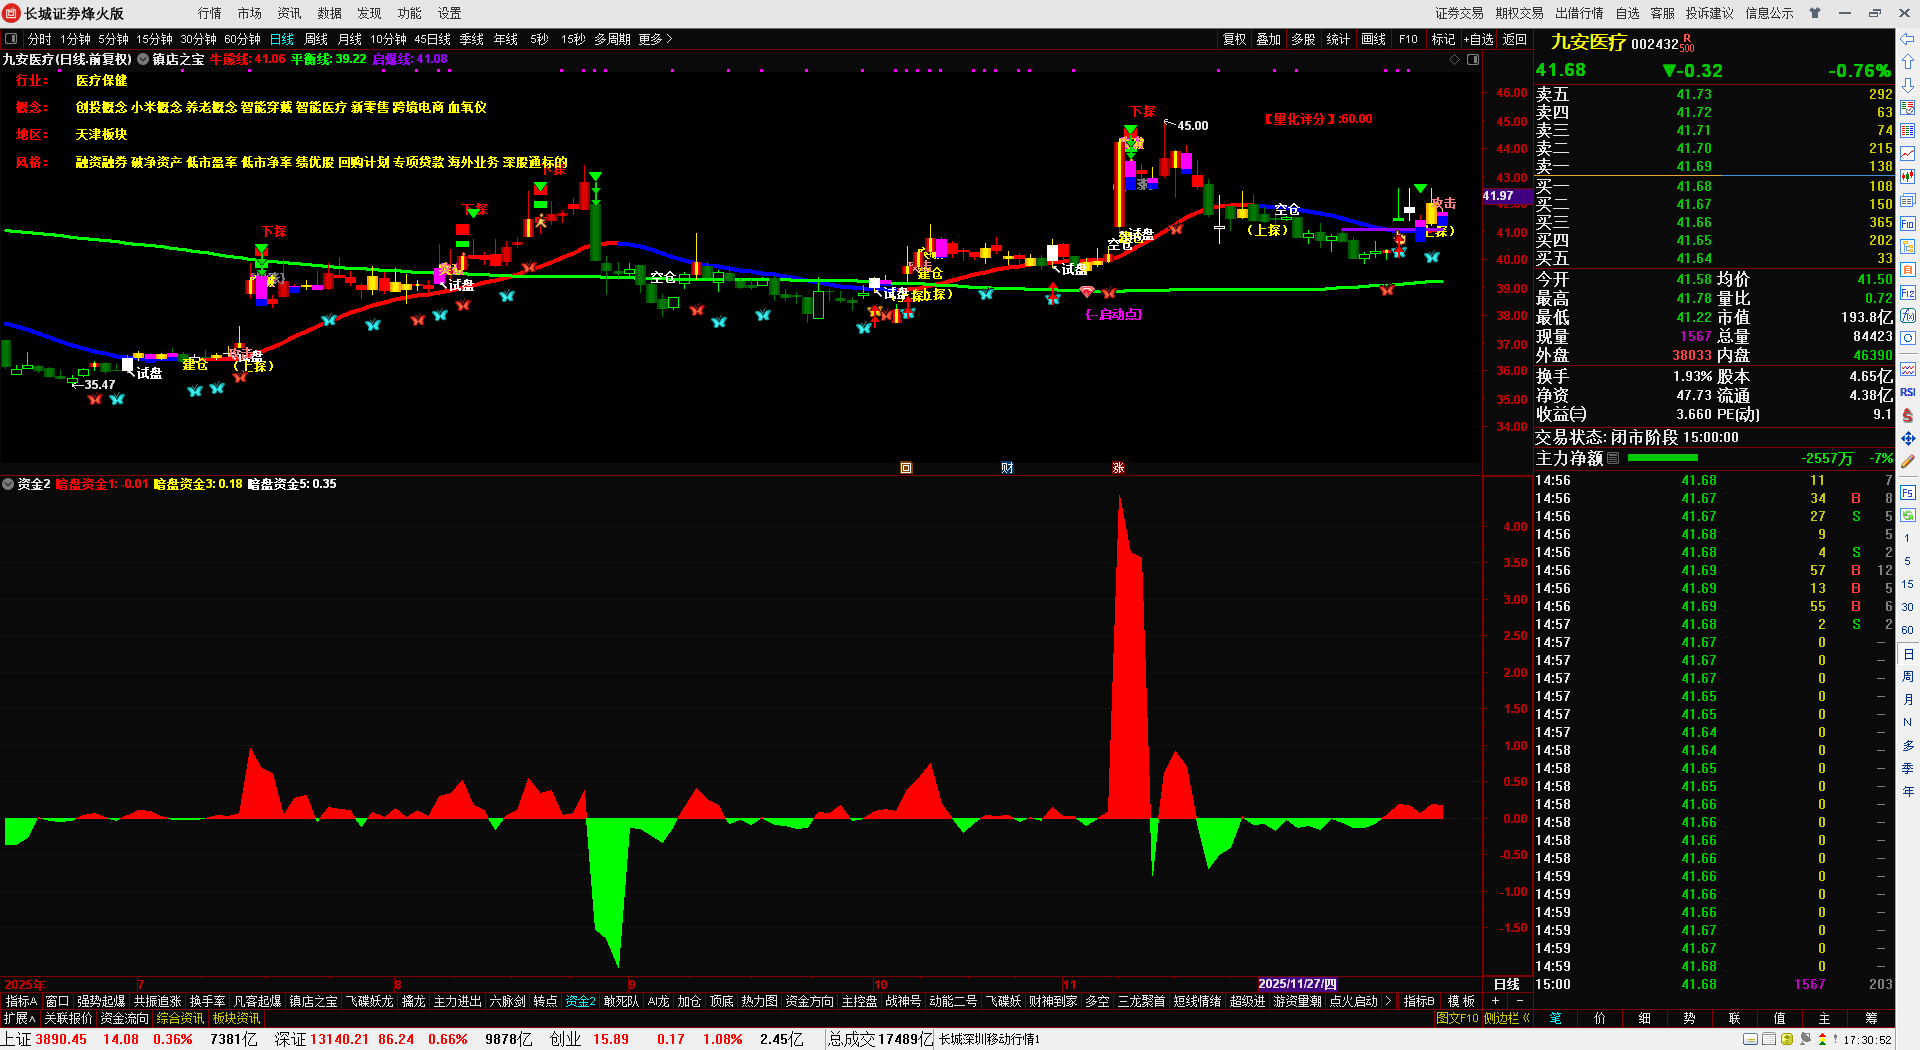Show more indicator tabs with the arrow
Screen dimensions: 1920x1050
(1388, 1001)
